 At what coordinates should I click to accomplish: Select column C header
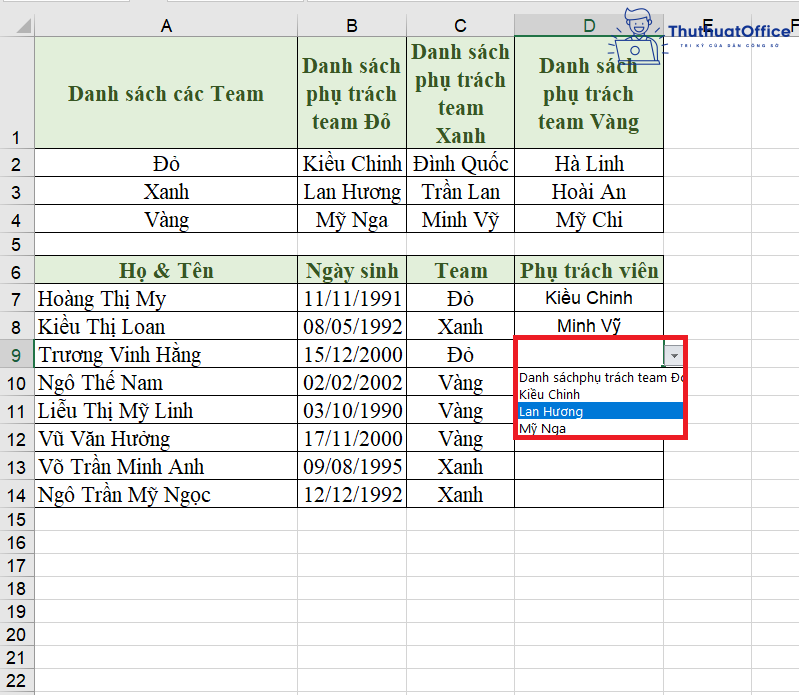pyautogui.click(x=460, y=25)
